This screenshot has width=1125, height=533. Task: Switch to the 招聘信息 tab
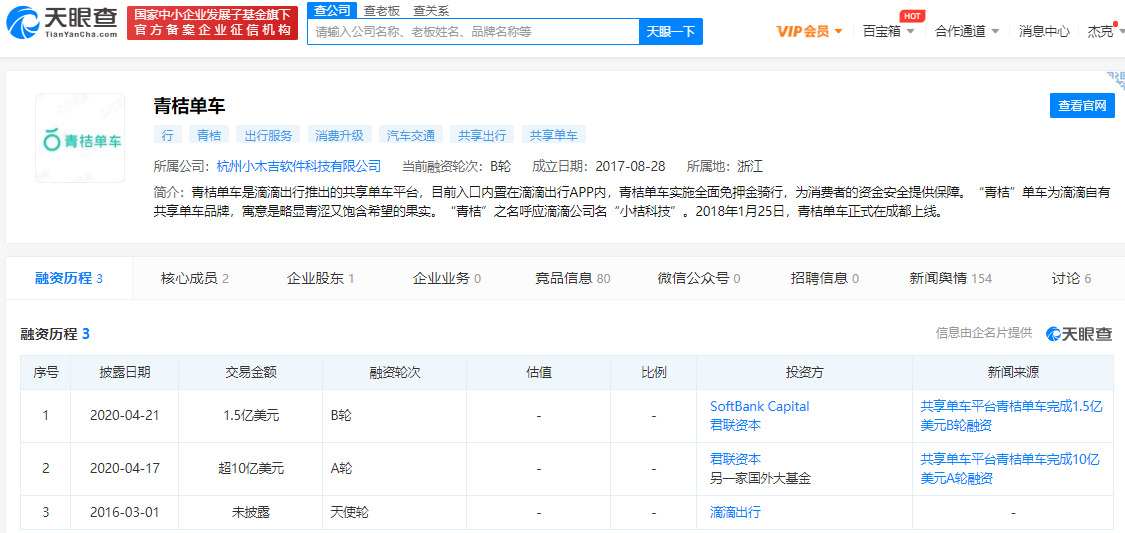824,278
